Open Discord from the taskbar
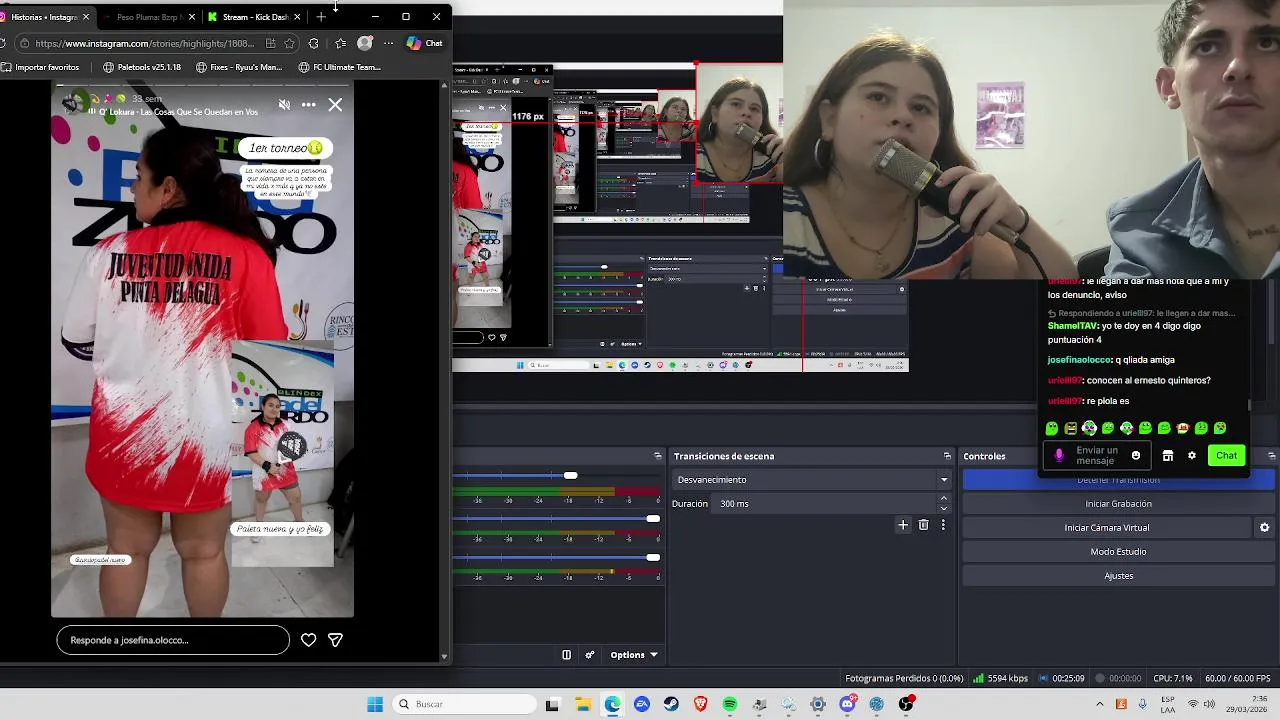The image size is (1280, 720). pos(847,704)
